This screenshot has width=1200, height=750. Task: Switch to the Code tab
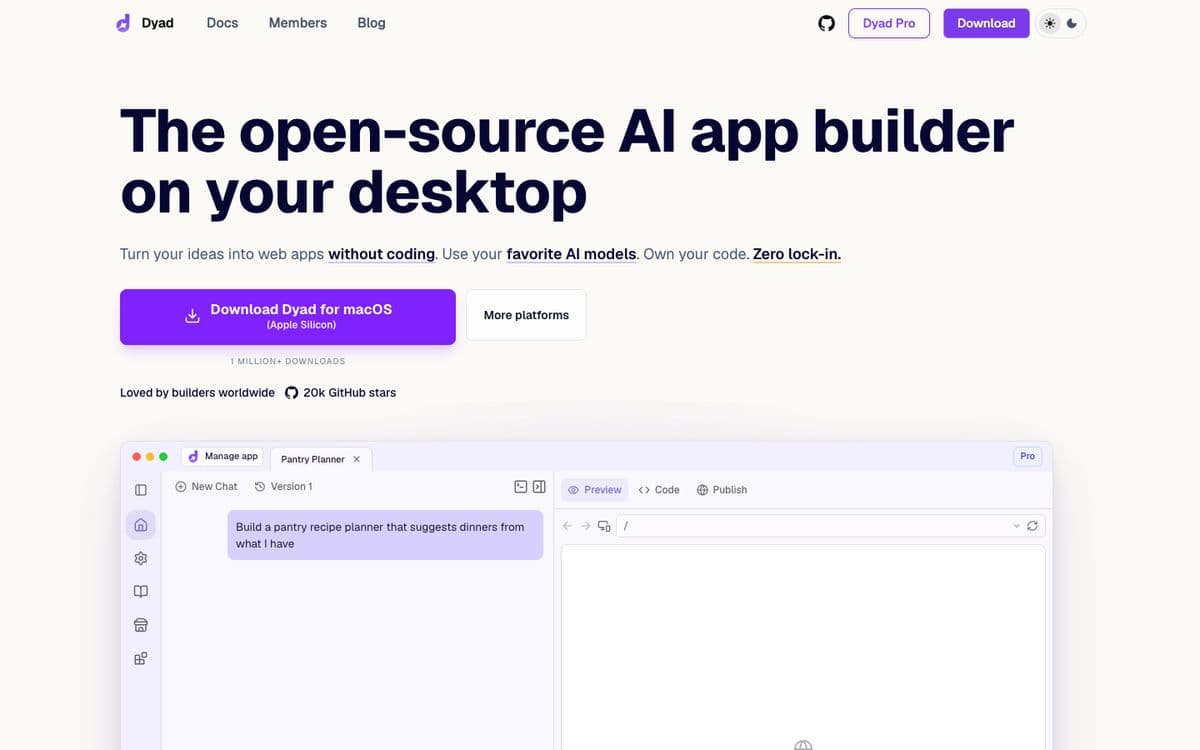coord(659,490)
